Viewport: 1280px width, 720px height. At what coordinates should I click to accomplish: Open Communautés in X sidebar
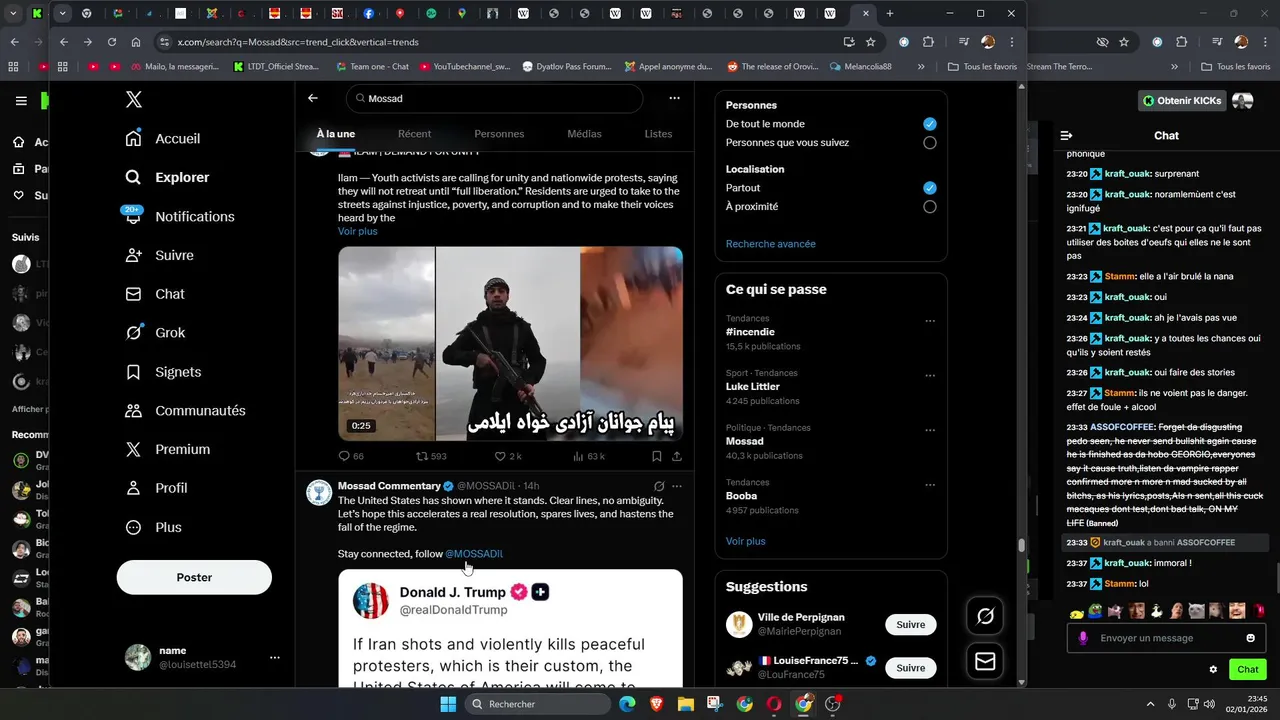(x=185, y=410)
